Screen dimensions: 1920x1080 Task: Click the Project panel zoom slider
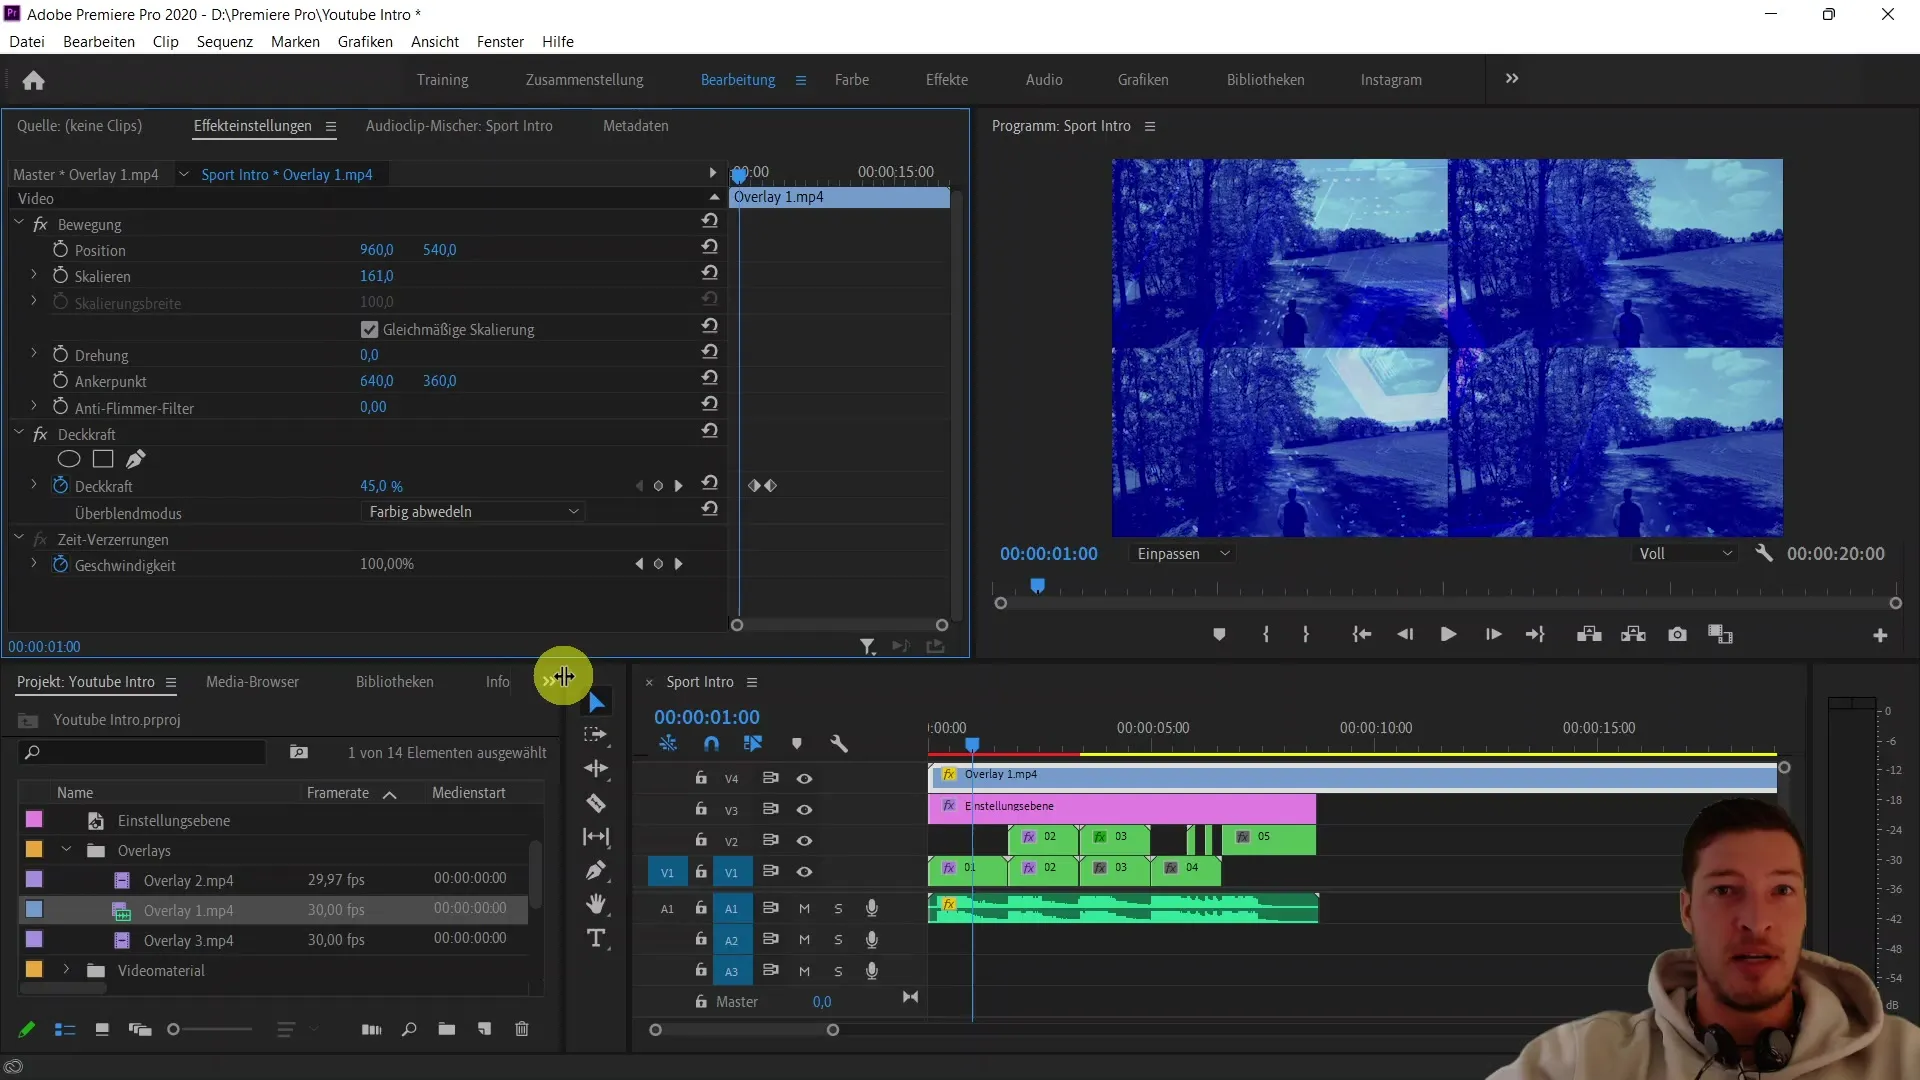tap(210, 1029)
